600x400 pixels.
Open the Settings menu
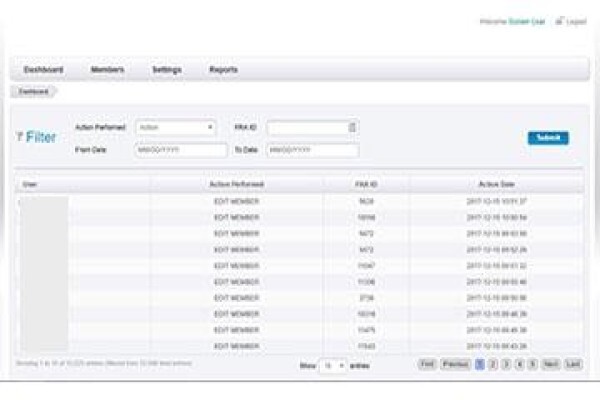click(x=167, y=70)
